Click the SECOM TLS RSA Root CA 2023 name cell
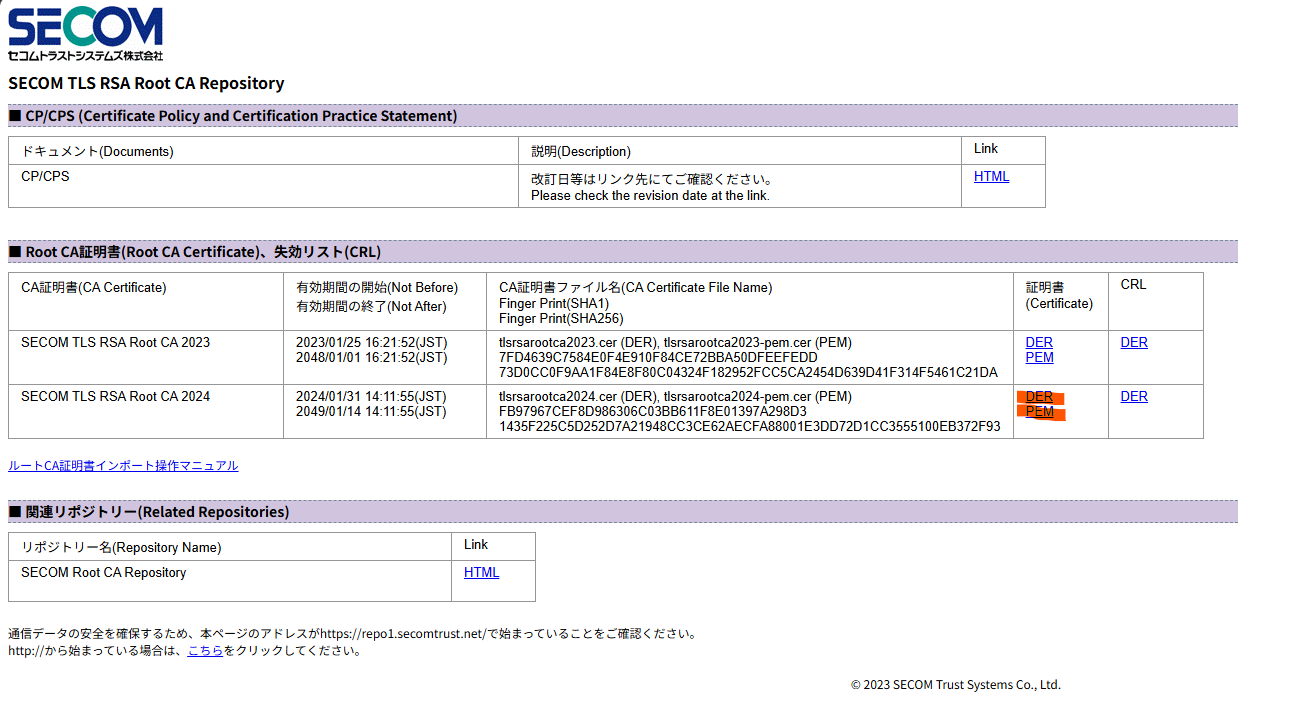Screen dimensions: 1304x718 click(x=116, y=342)
